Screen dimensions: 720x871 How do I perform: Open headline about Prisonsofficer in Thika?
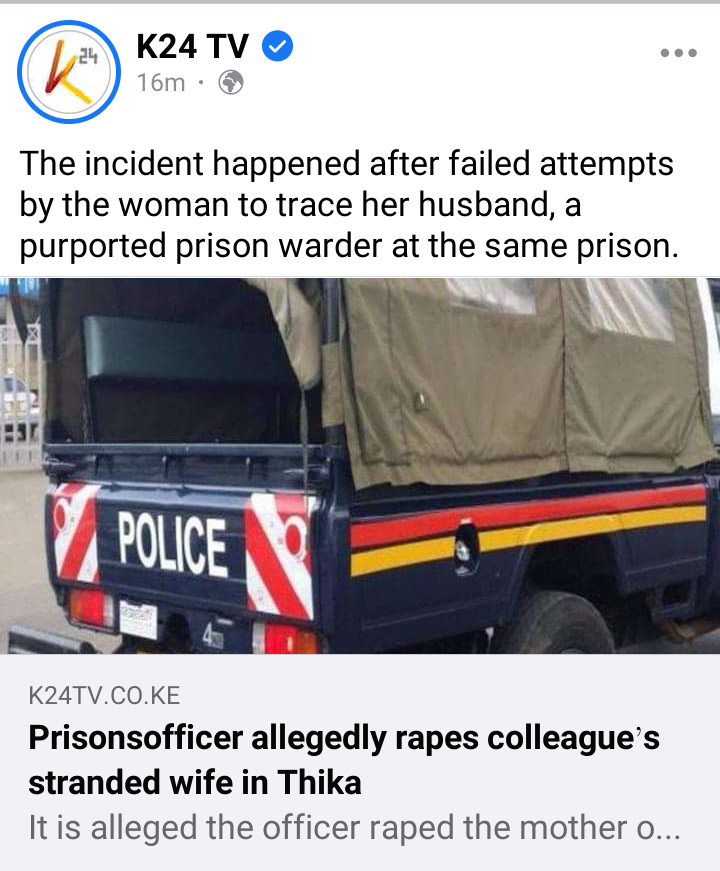(x=344, y=759)
